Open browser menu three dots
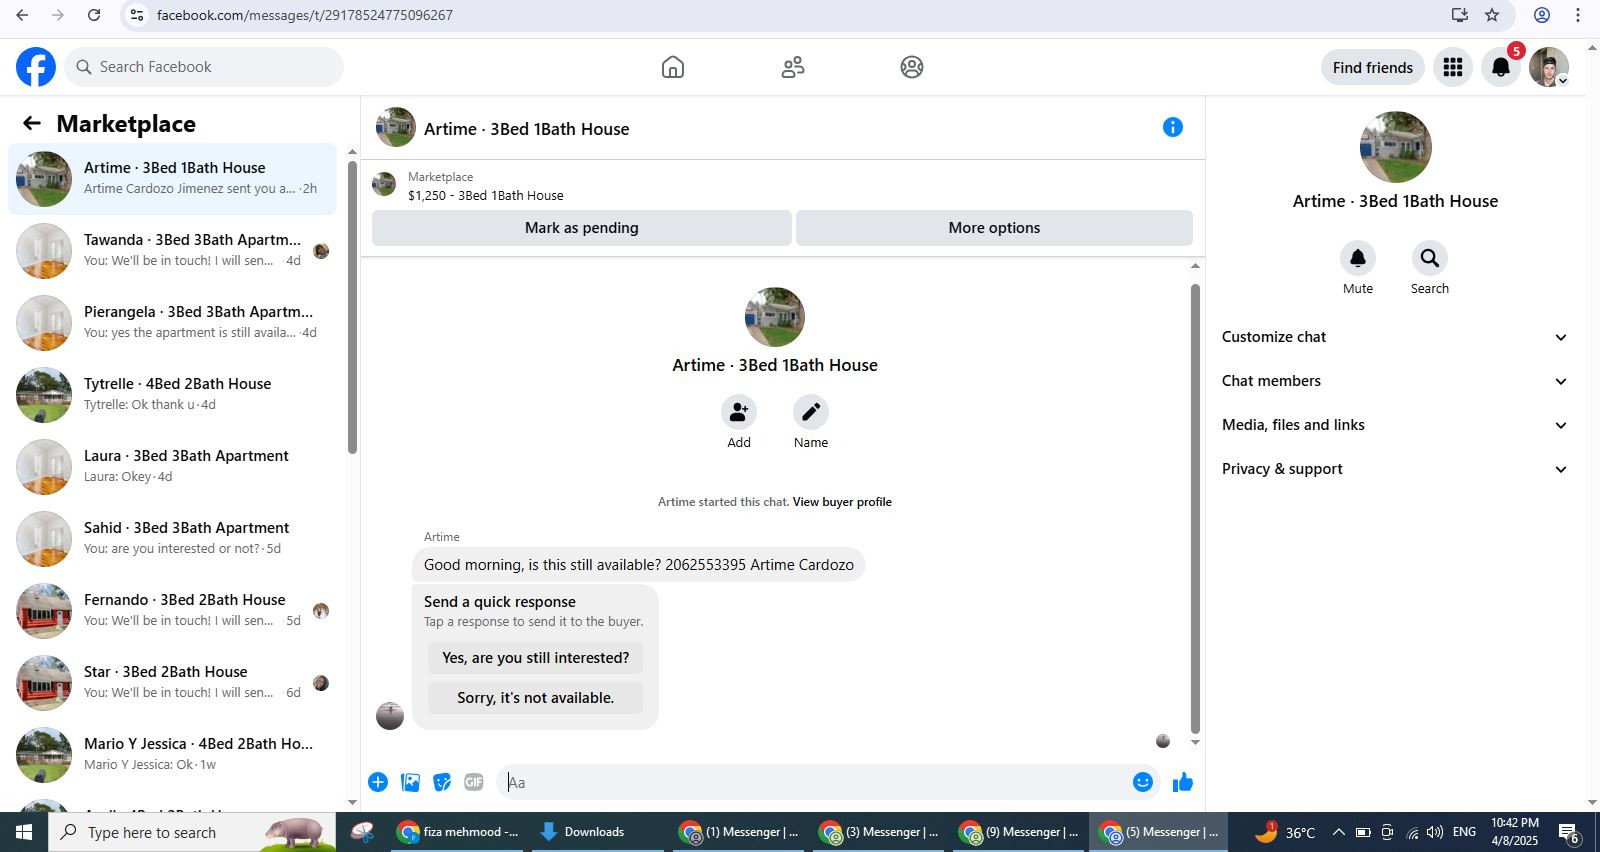This screenshot has width=1600, height=852. coord(1578,15)
